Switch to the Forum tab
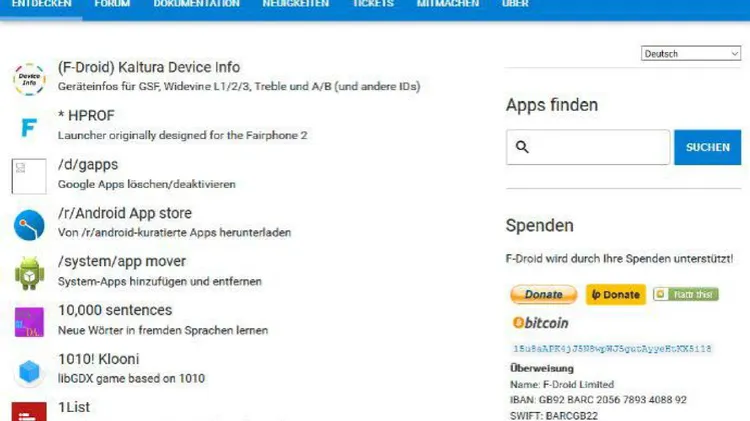 [x=112, y=4]
